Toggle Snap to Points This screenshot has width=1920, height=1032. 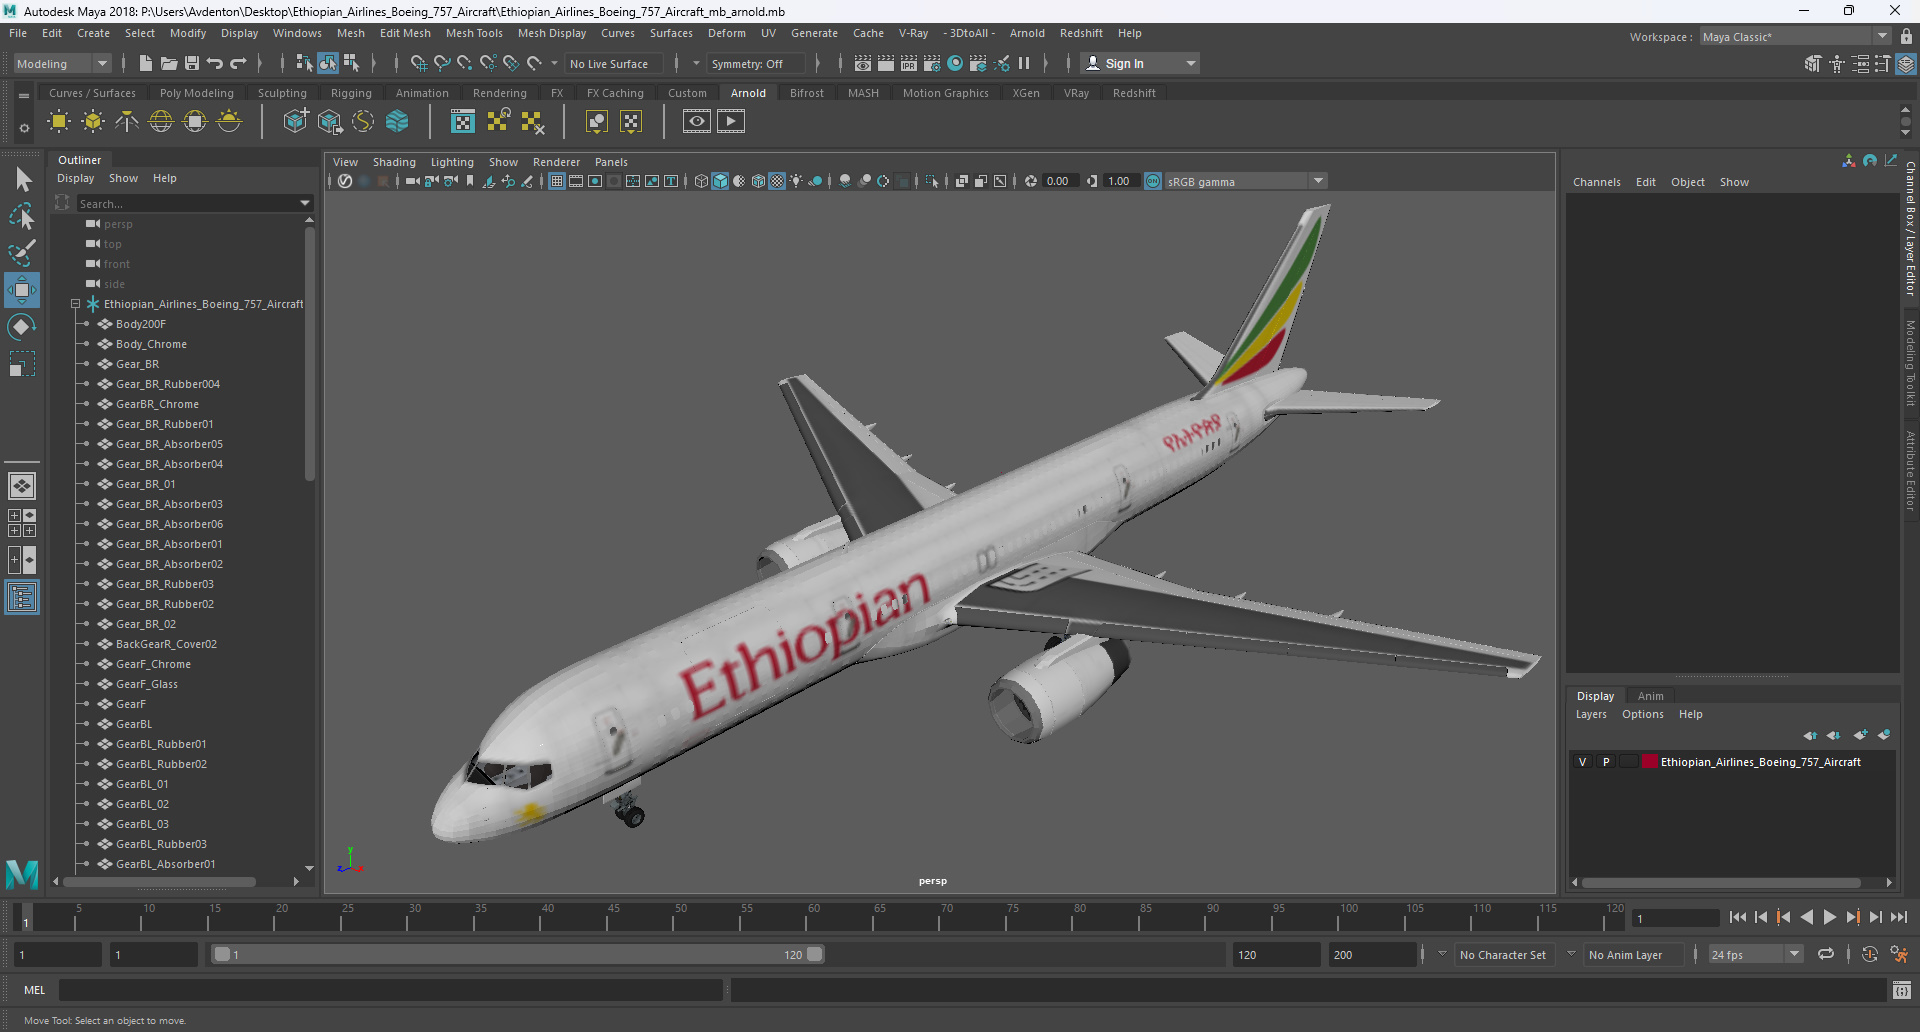(x=465, y=63)
